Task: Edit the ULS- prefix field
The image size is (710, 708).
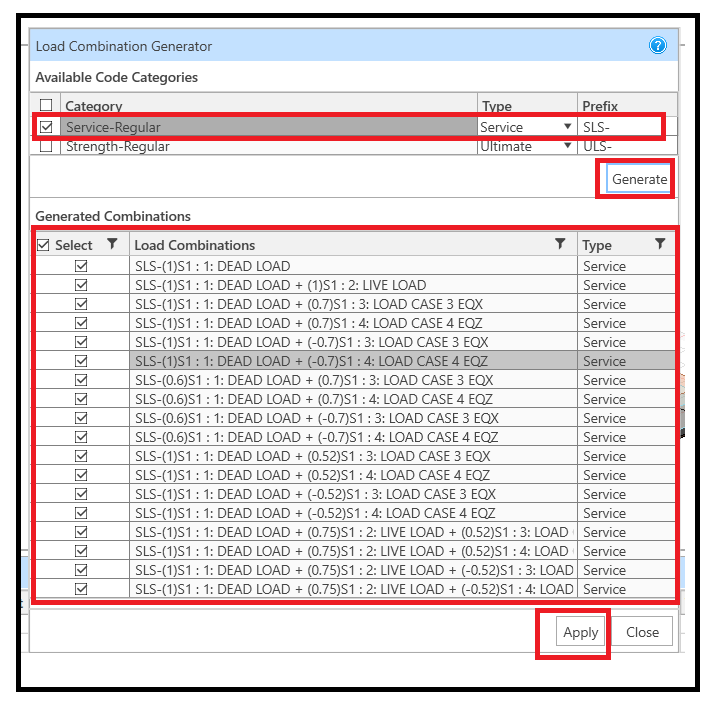Action: click(627, 146)
